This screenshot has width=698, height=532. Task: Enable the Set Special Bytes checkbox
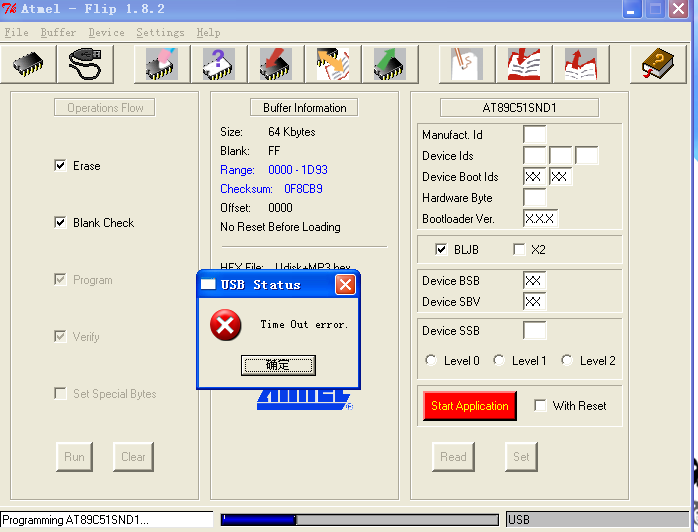60,393
